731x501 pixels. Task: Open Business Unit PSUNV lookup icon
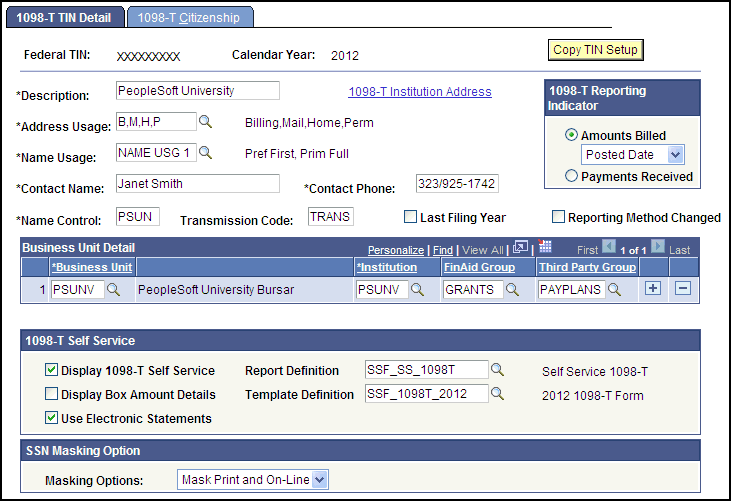point(113,289)
